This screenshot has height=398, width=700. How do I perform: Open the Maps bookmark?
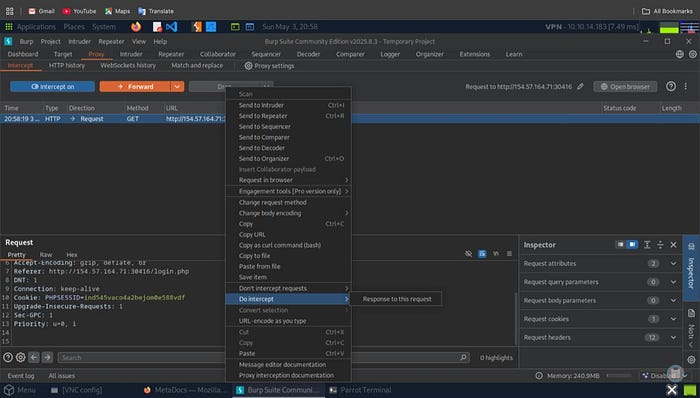pyautogui.click(x=117, y=11)
